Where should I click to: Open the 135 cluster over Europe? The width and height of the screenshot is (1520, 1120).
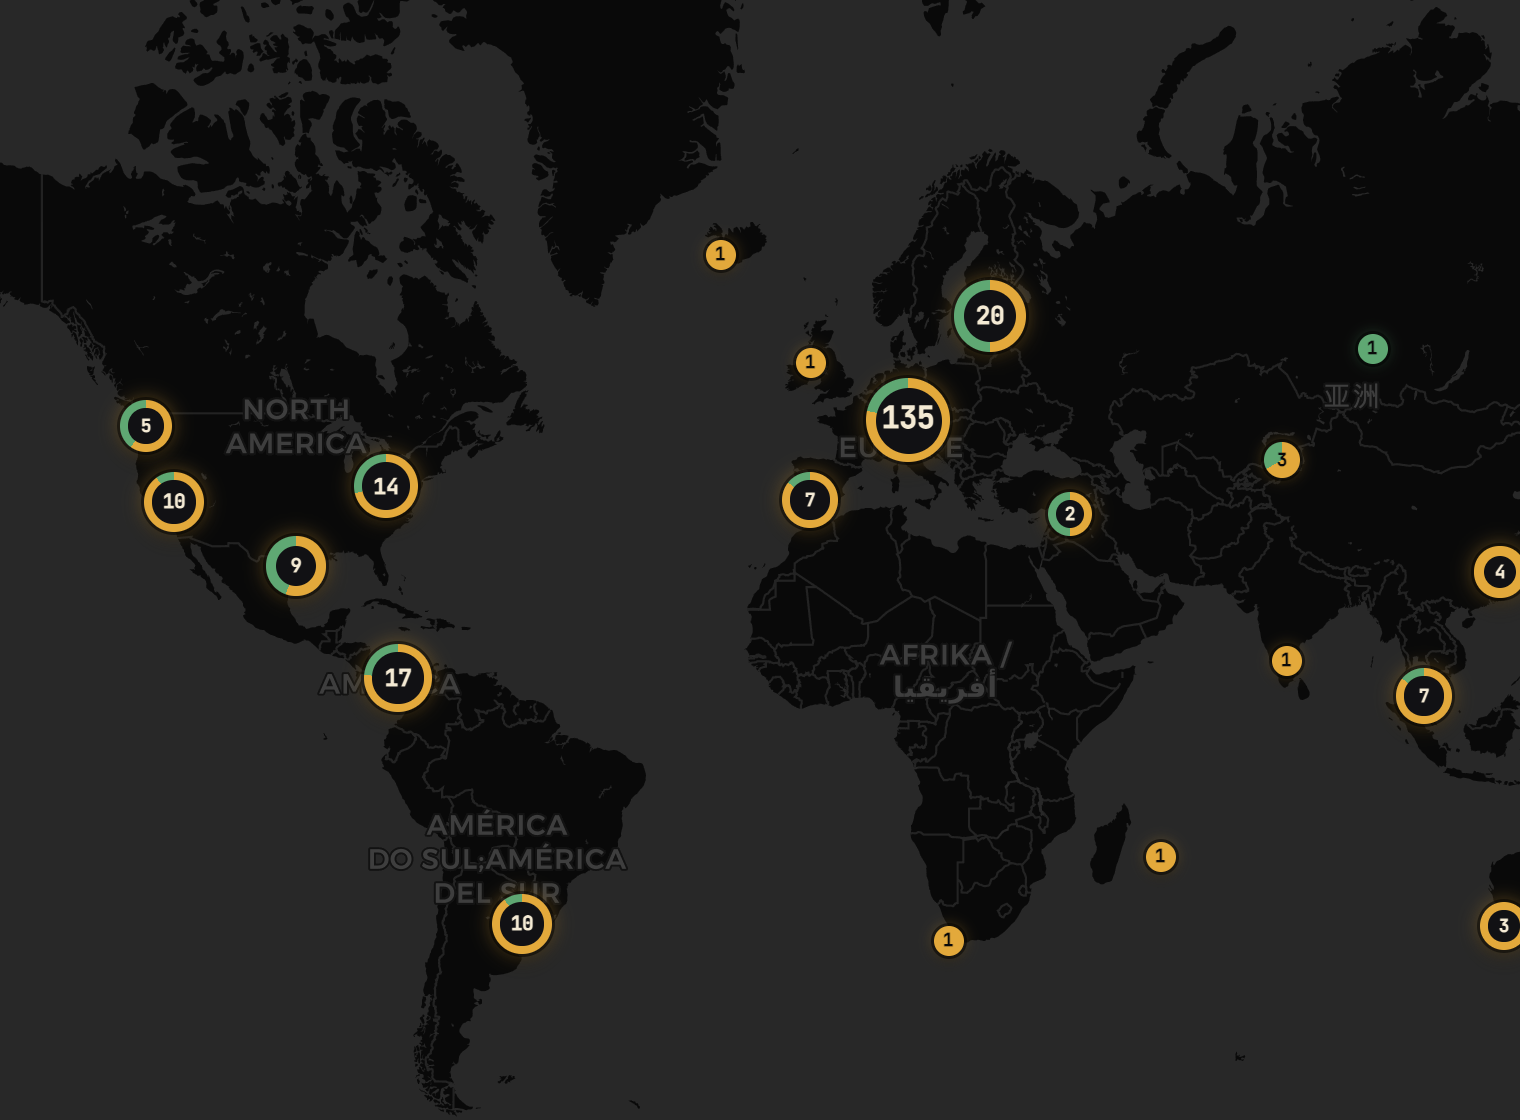(x=908, y=419)
